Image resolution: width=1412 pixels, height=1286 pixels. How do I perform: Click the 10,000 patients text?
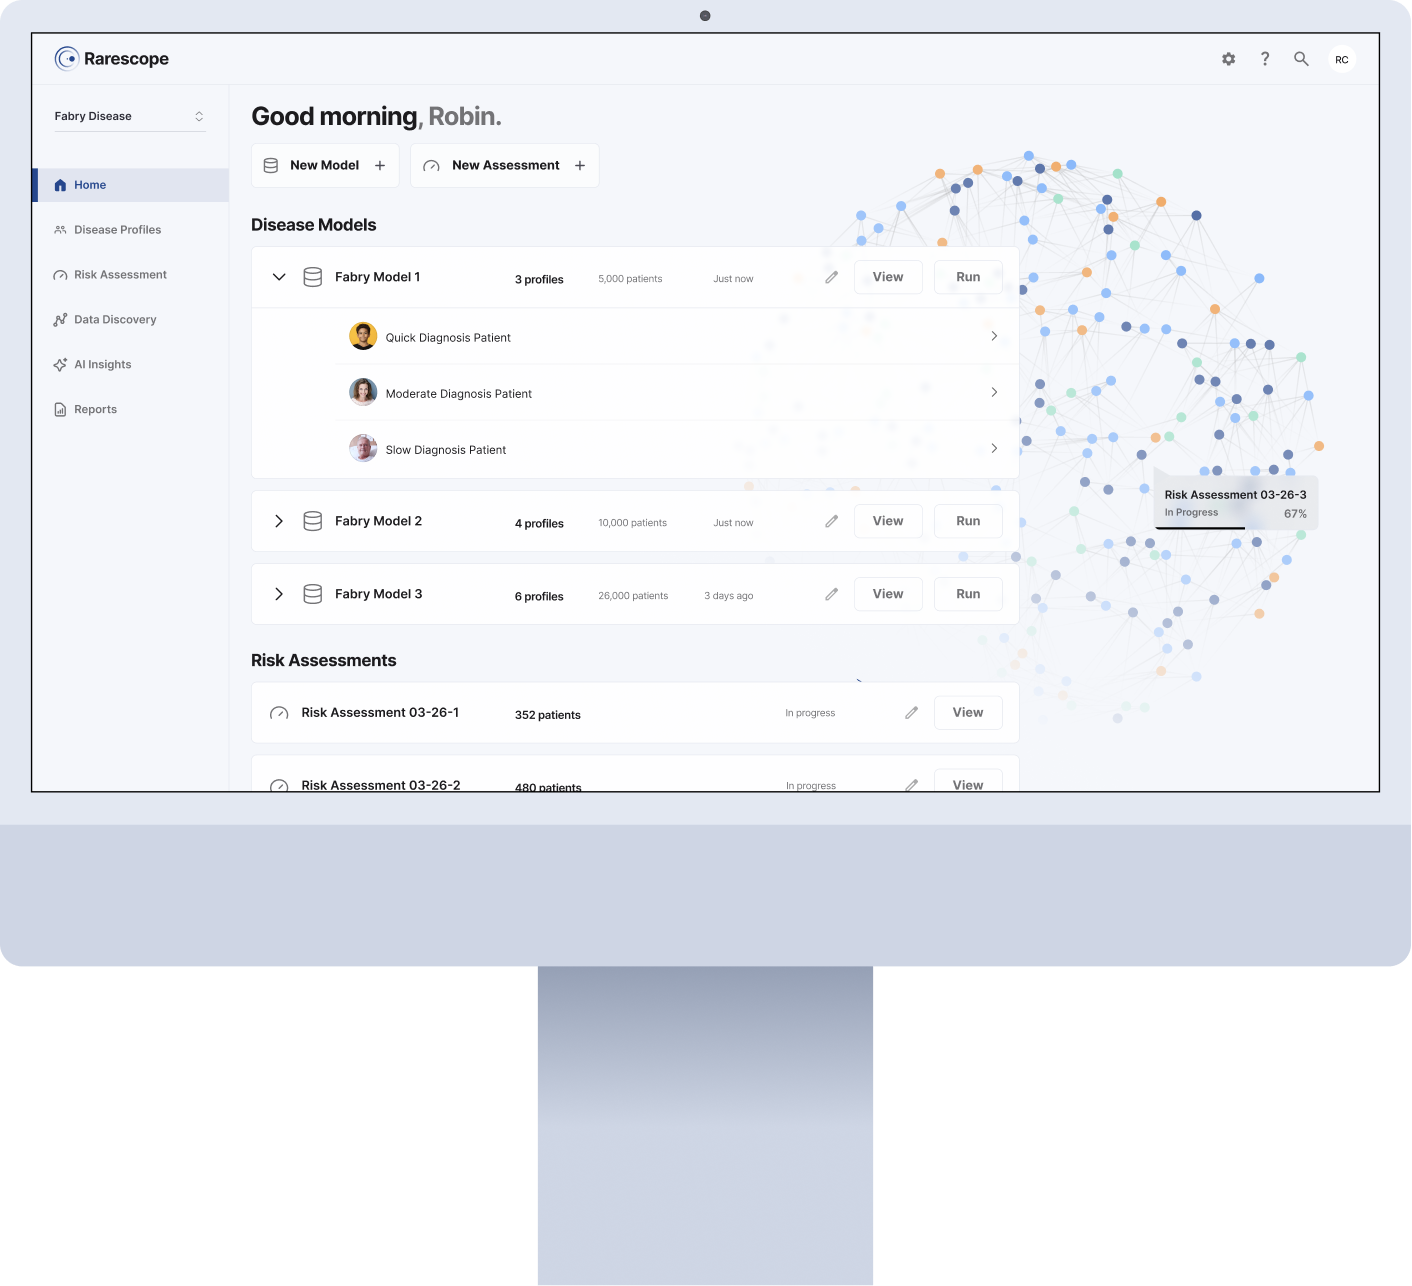click(632, 523)
